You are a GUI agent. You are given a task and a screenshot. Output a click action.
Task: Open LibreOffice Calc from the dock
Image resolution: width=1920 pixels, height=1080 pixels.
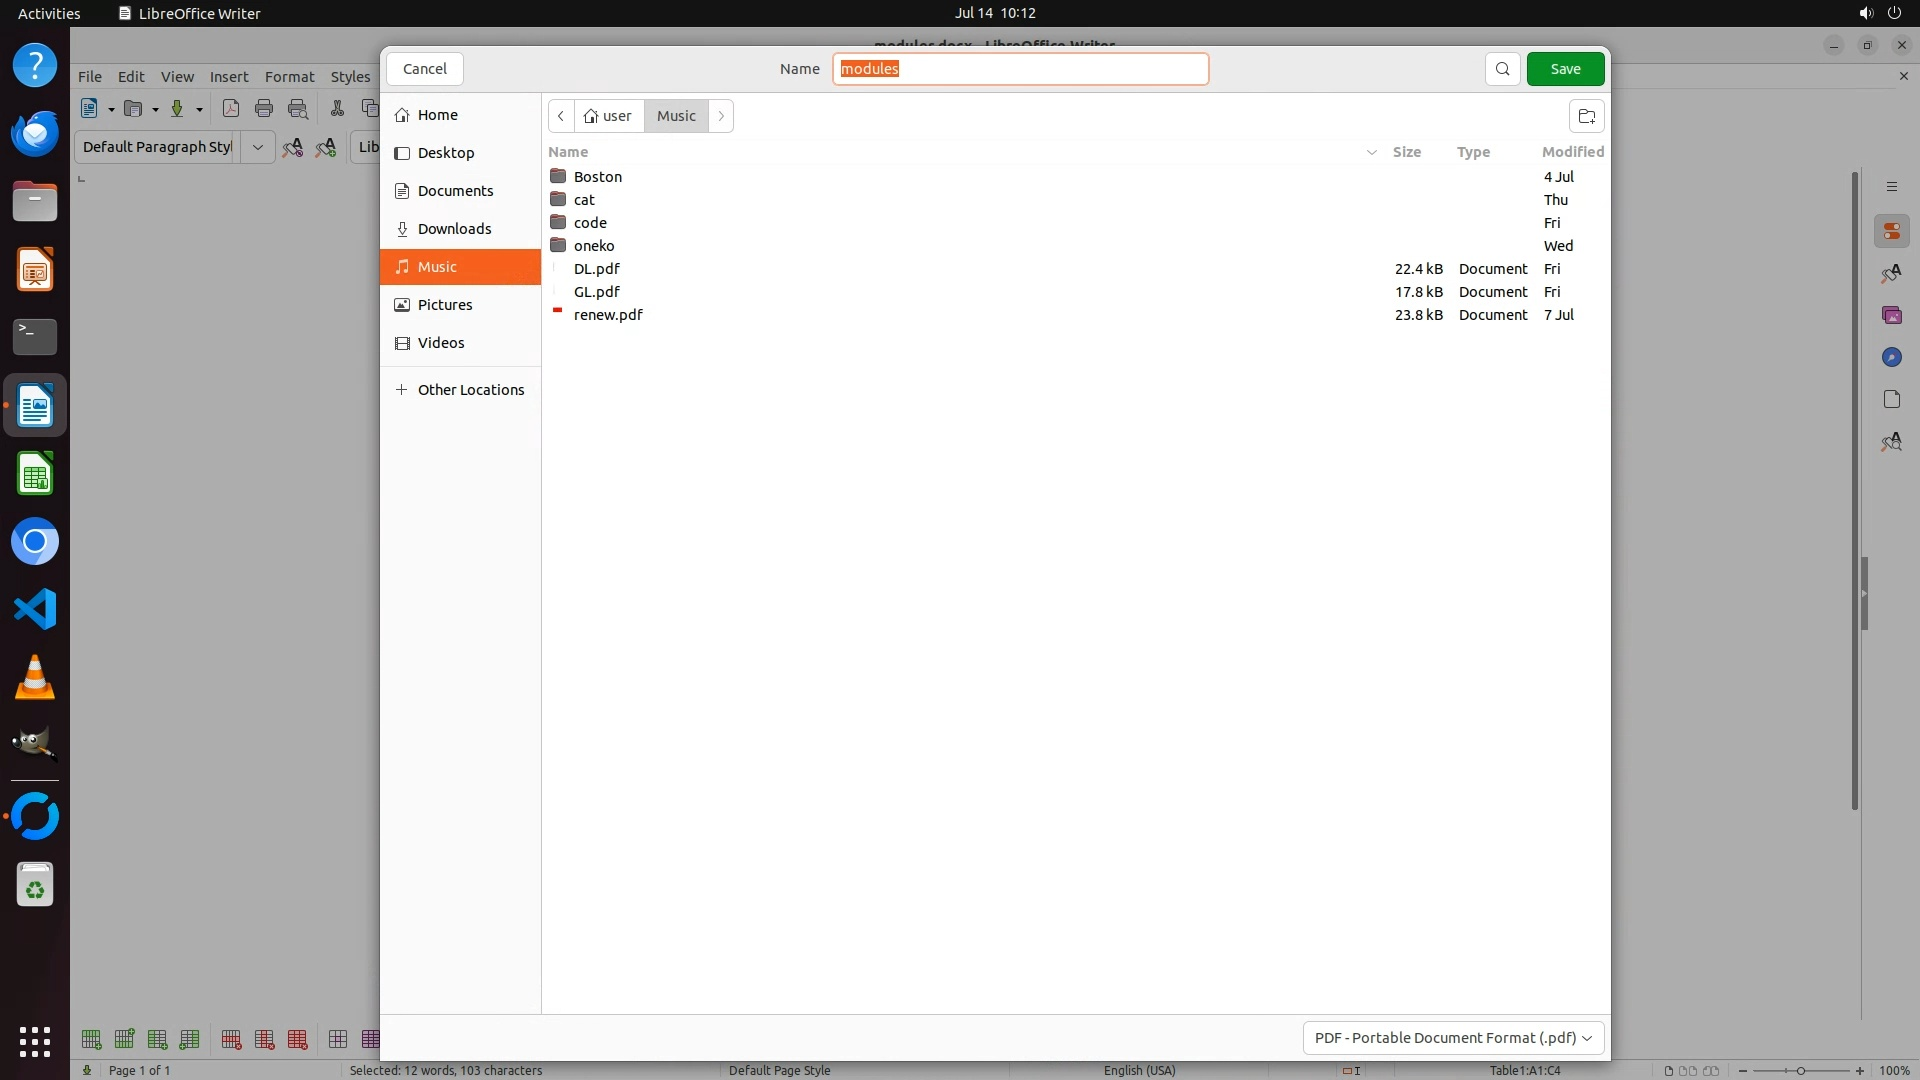click(35, 474)
